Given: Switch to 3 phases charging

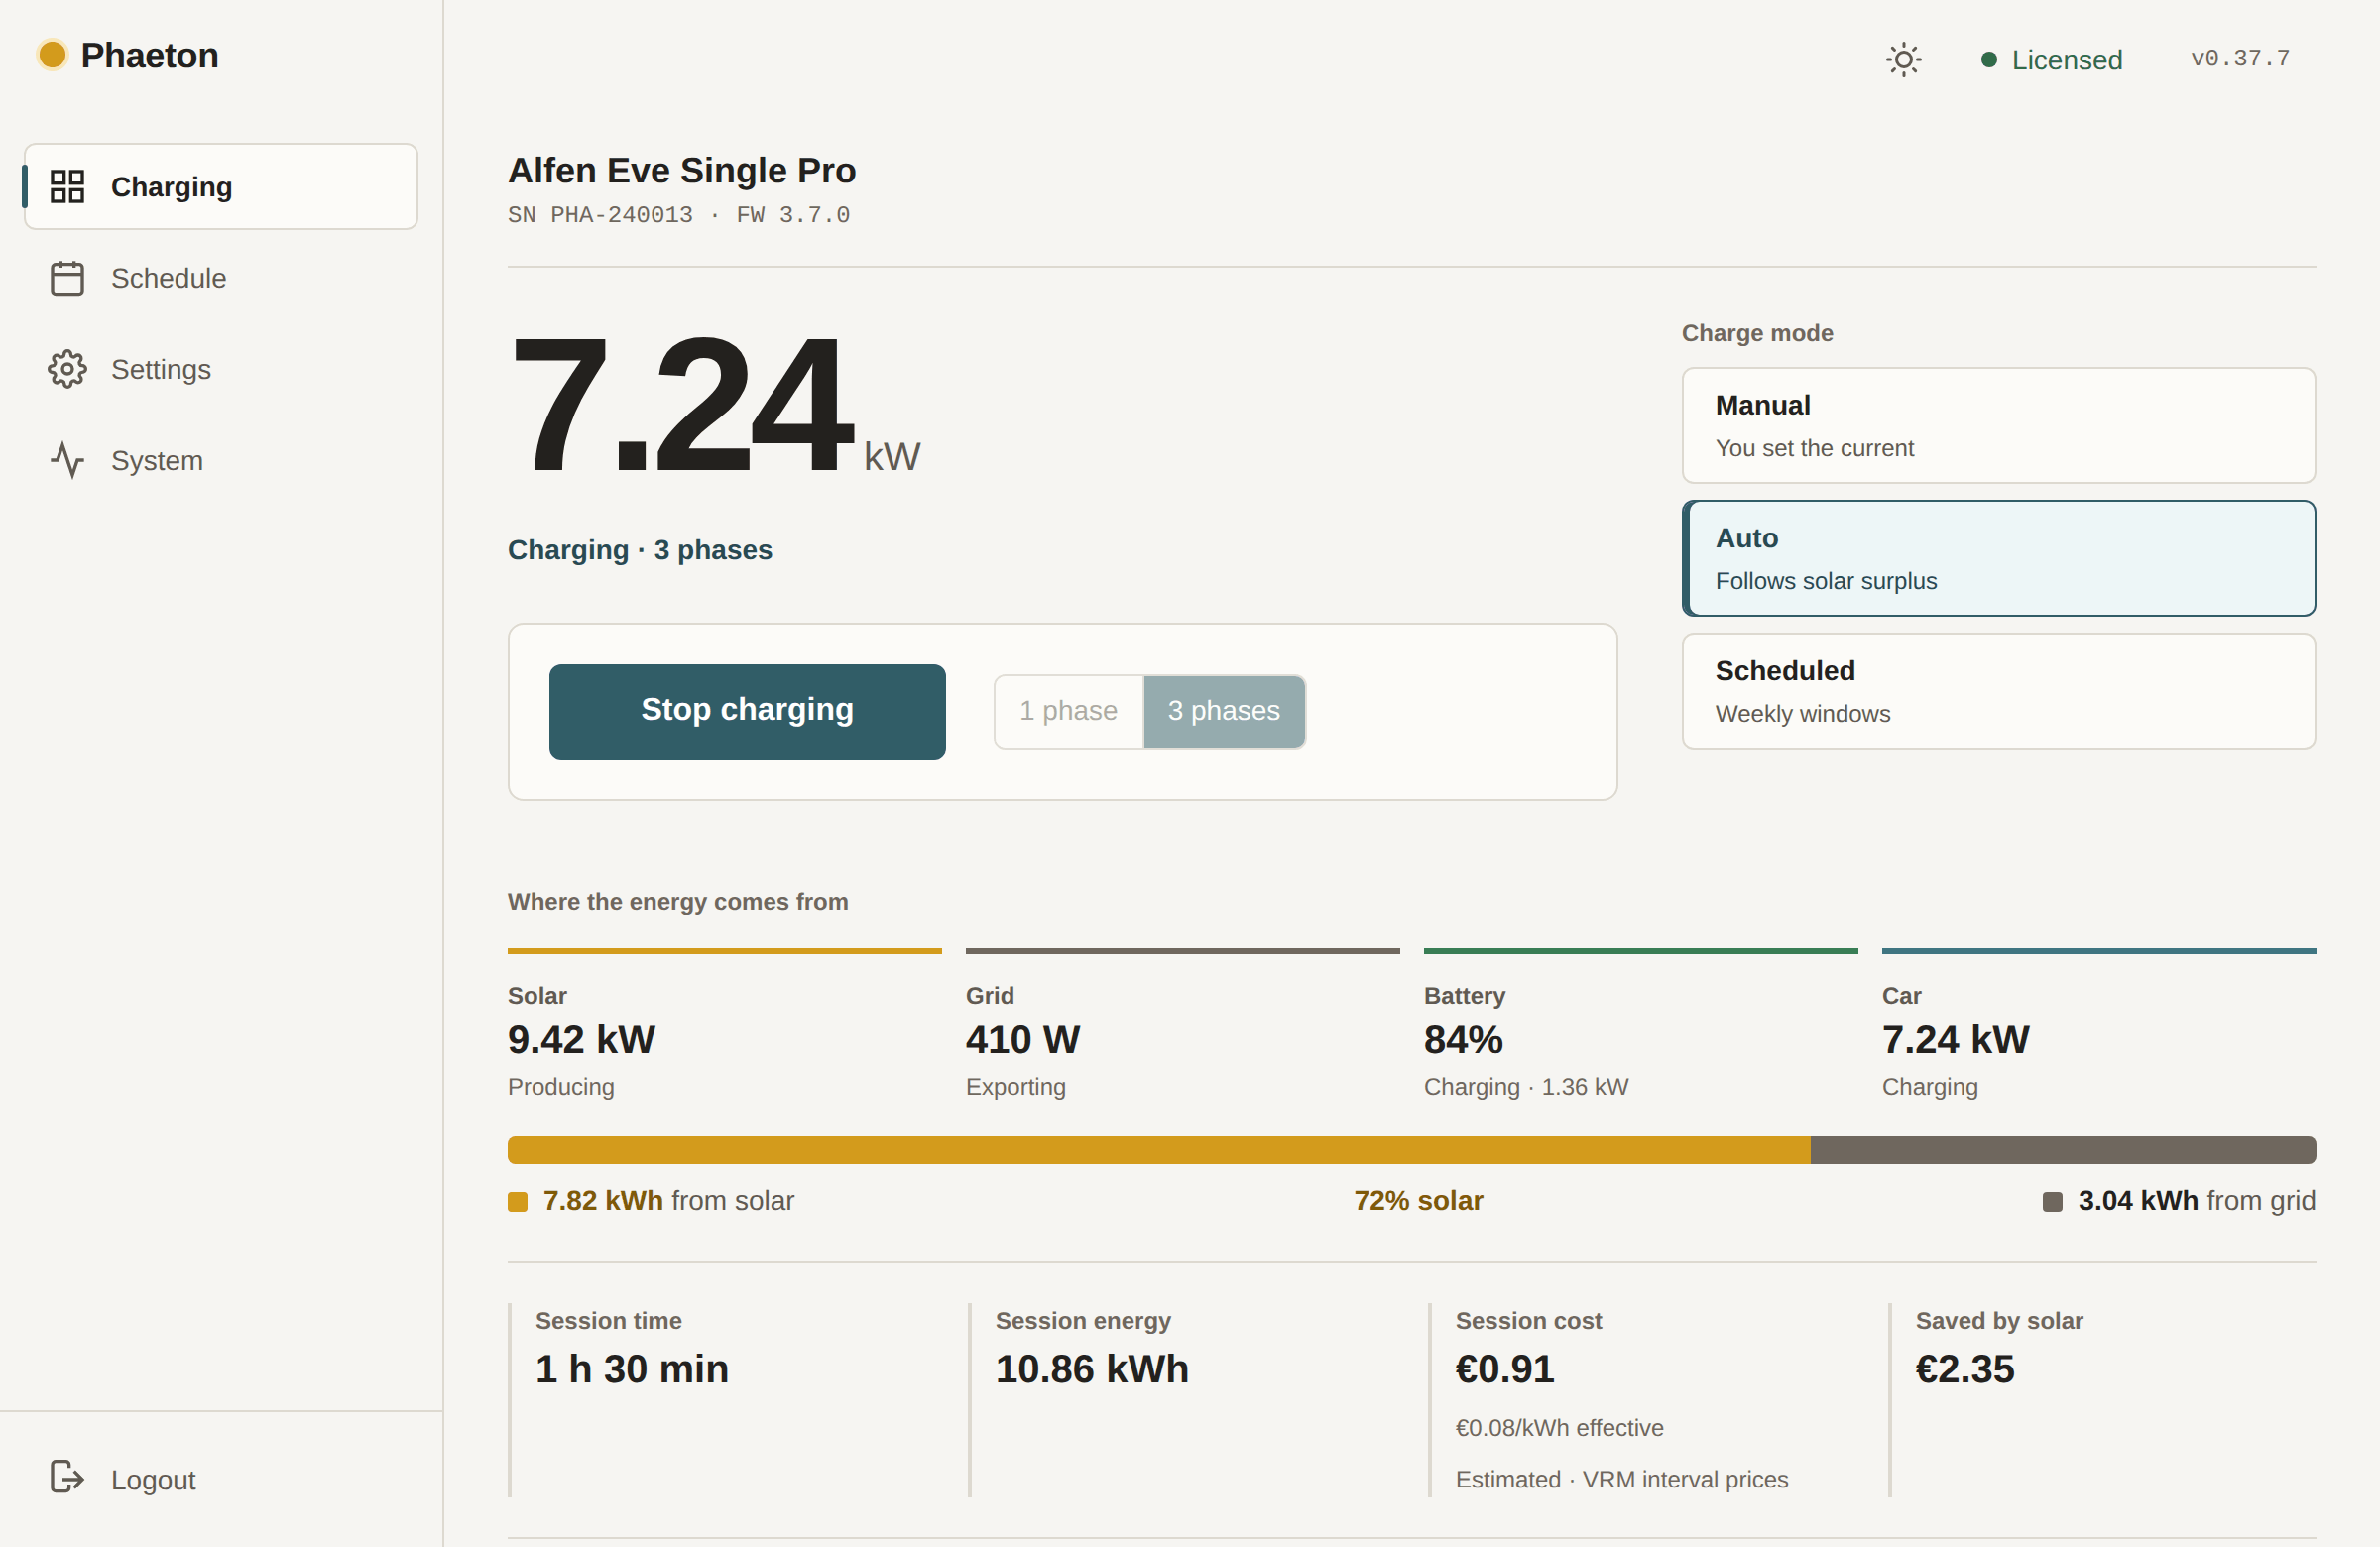Looking at the screenshot, I should [x=1223, y=711].
